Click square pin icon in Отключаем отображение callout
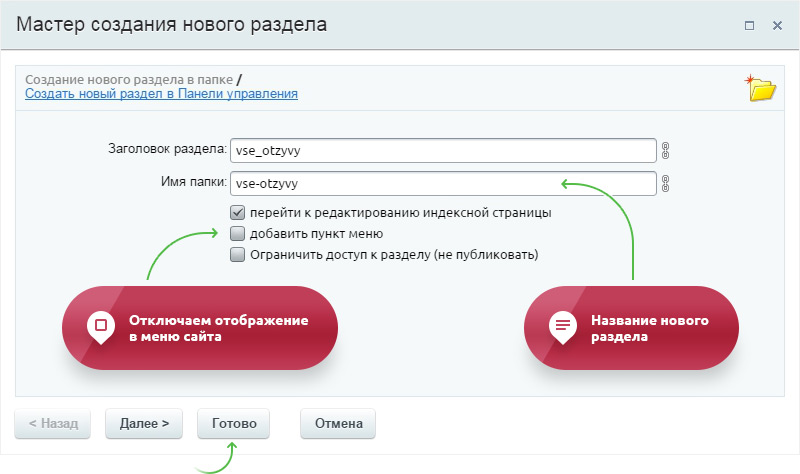 pyautogui.click(x=98, y=325)
